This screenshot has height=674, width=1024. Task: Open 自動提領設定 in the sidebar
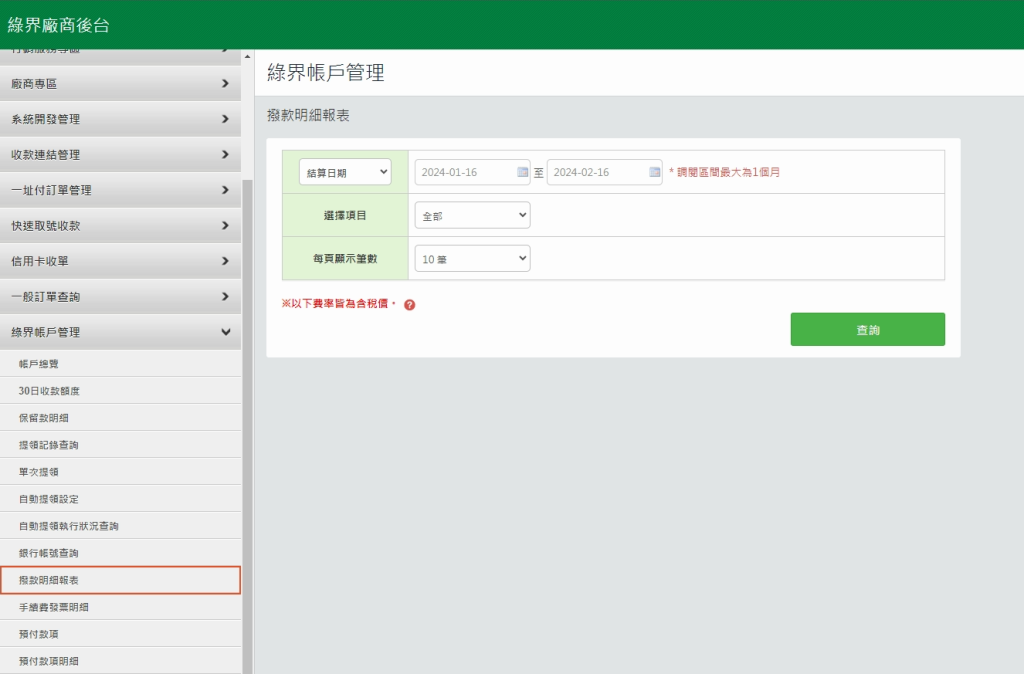pyautogui.click(x=120, y=499)
